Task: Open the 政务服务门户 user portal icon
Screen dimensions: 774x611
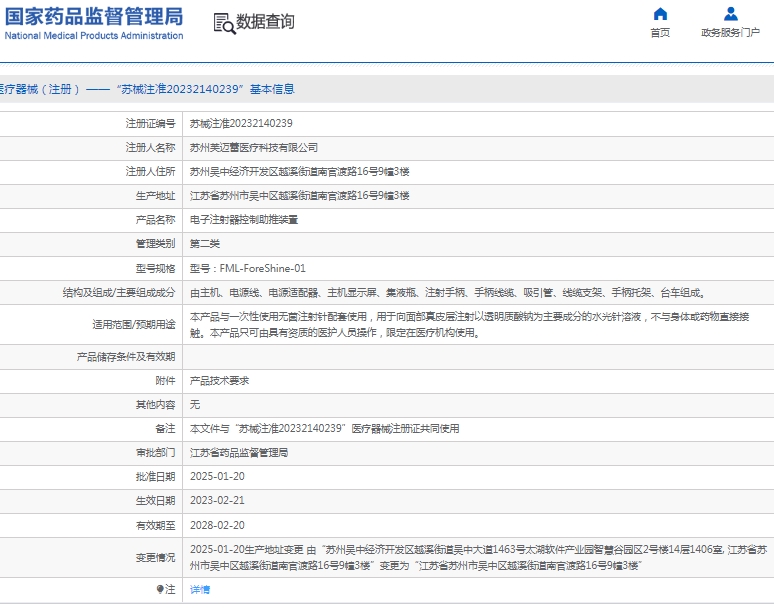Action: (731, 14)
